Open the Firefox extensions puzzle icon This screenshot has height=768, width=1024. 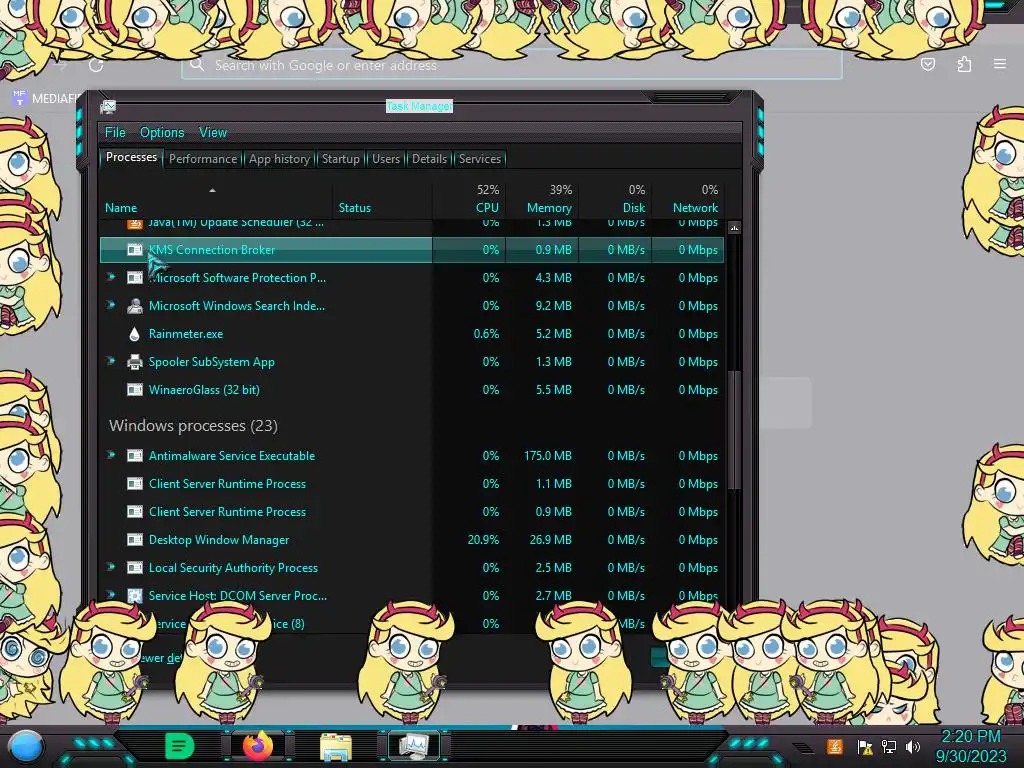coord(964,64)
